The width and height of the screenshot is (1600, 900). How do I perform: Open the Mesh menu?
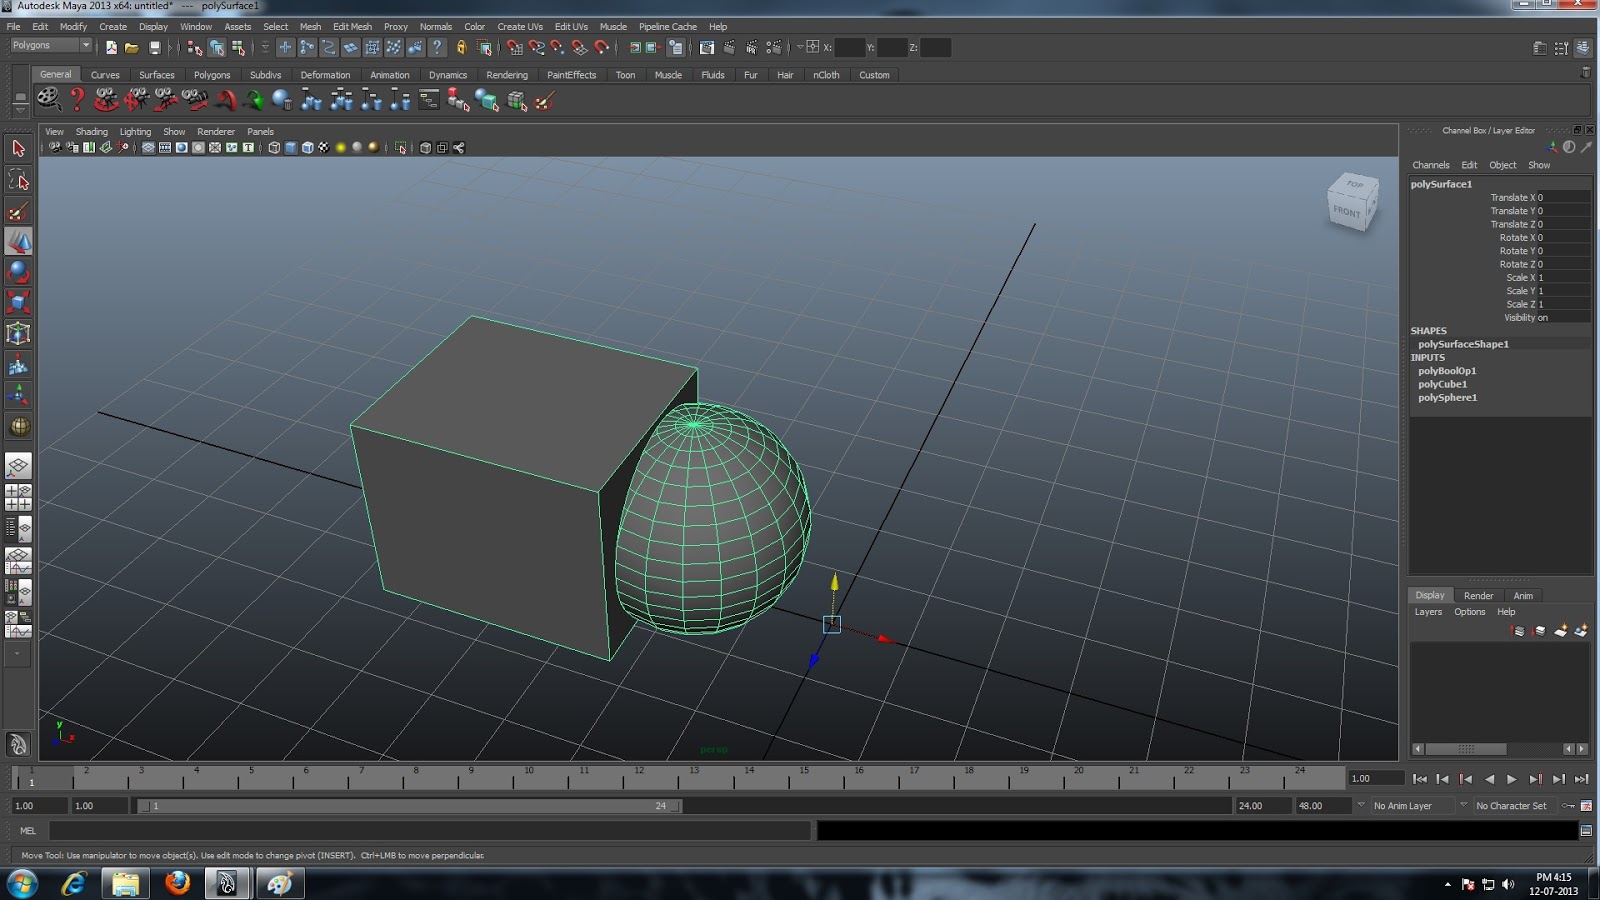point(310,27)
